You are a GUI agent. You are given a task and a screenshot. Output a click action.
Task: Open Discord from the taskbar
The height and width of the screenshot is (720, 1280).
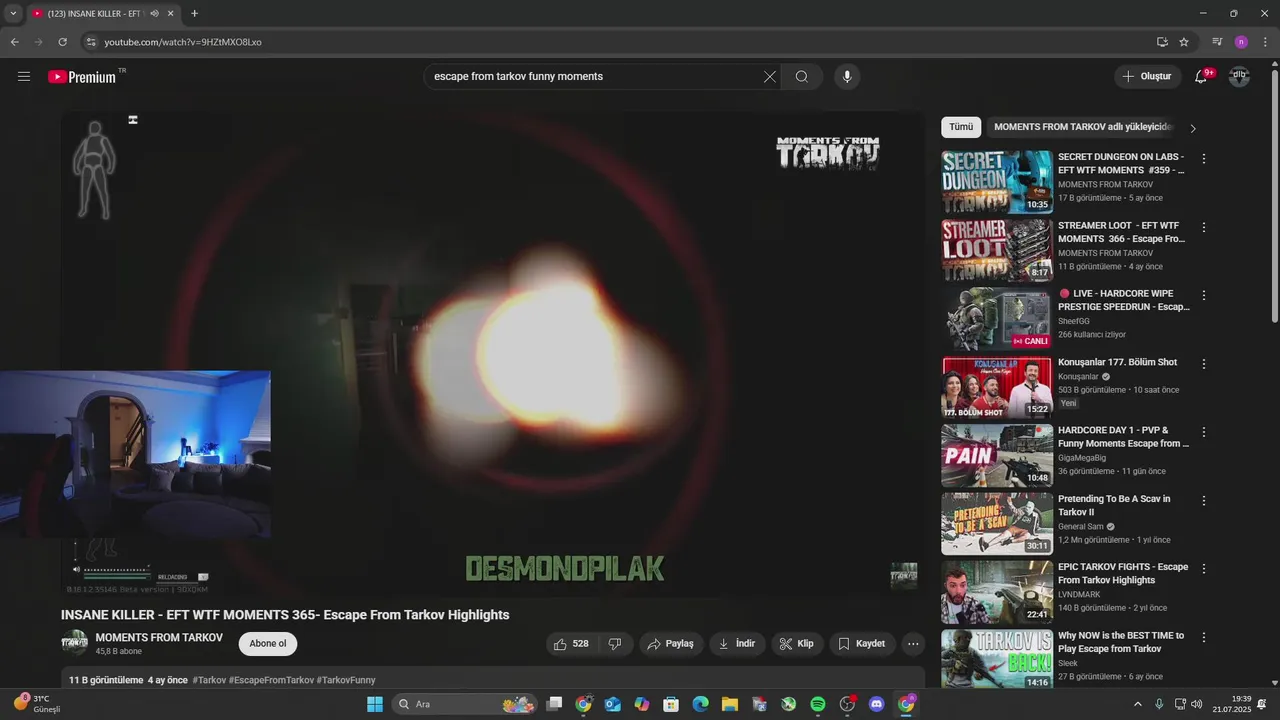(x=877, y=704)
